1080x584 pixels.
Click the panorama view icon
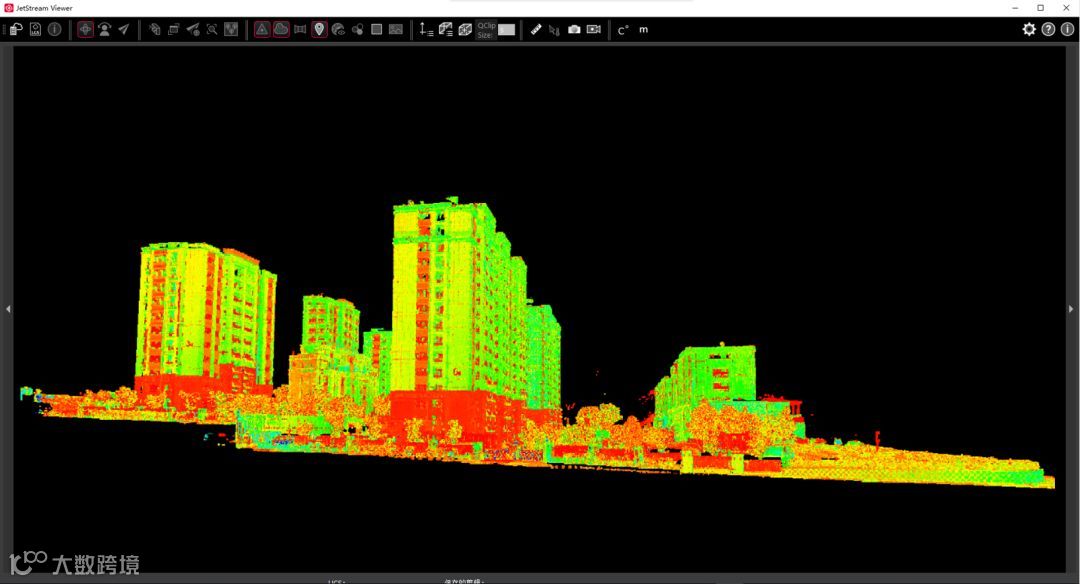300,29
